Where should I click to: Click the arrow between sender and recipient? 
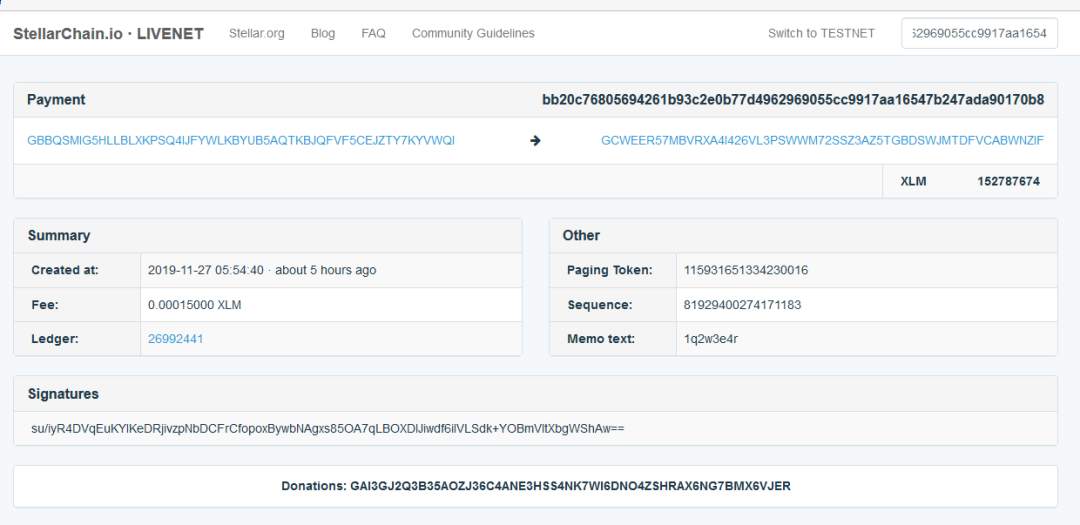click(x=535, y=141)
